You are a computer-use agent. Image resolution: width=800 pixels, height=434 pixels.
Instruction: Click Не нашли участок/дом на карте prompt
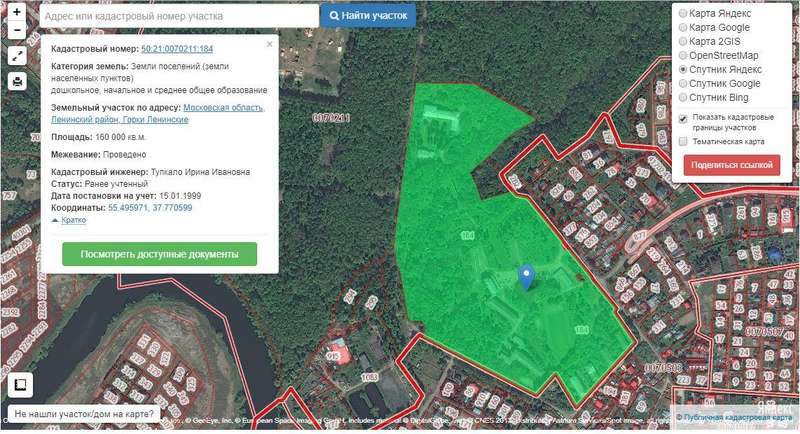(84, 414)
